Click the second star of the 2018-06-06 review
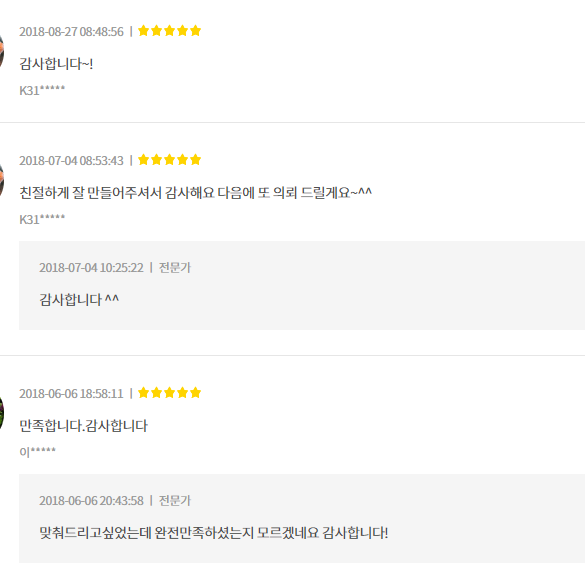 click(x=157, y=392)
